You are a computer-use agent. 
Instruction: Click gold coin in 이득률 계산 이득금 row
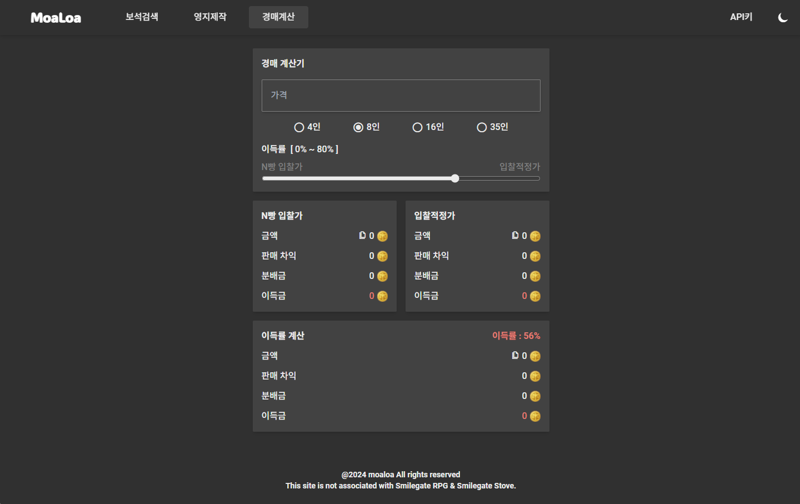pos(535,416)
